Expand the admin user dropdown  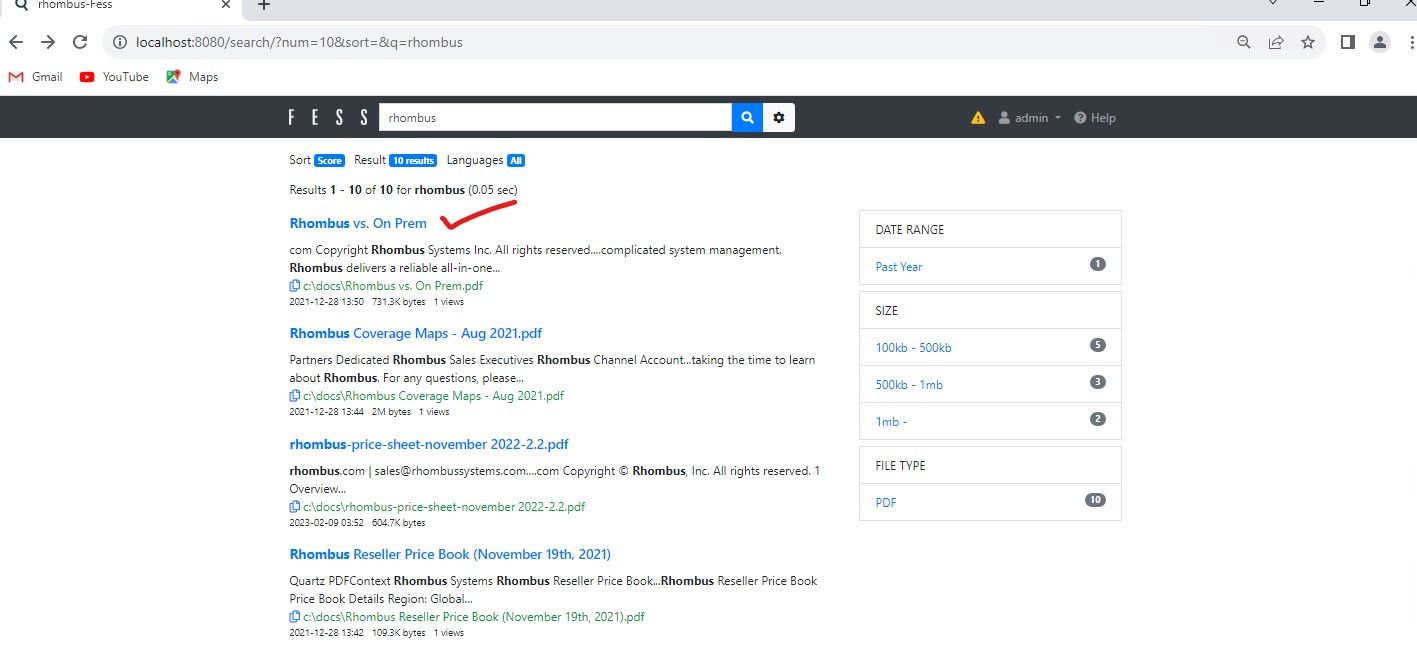tap(1030, 118)
